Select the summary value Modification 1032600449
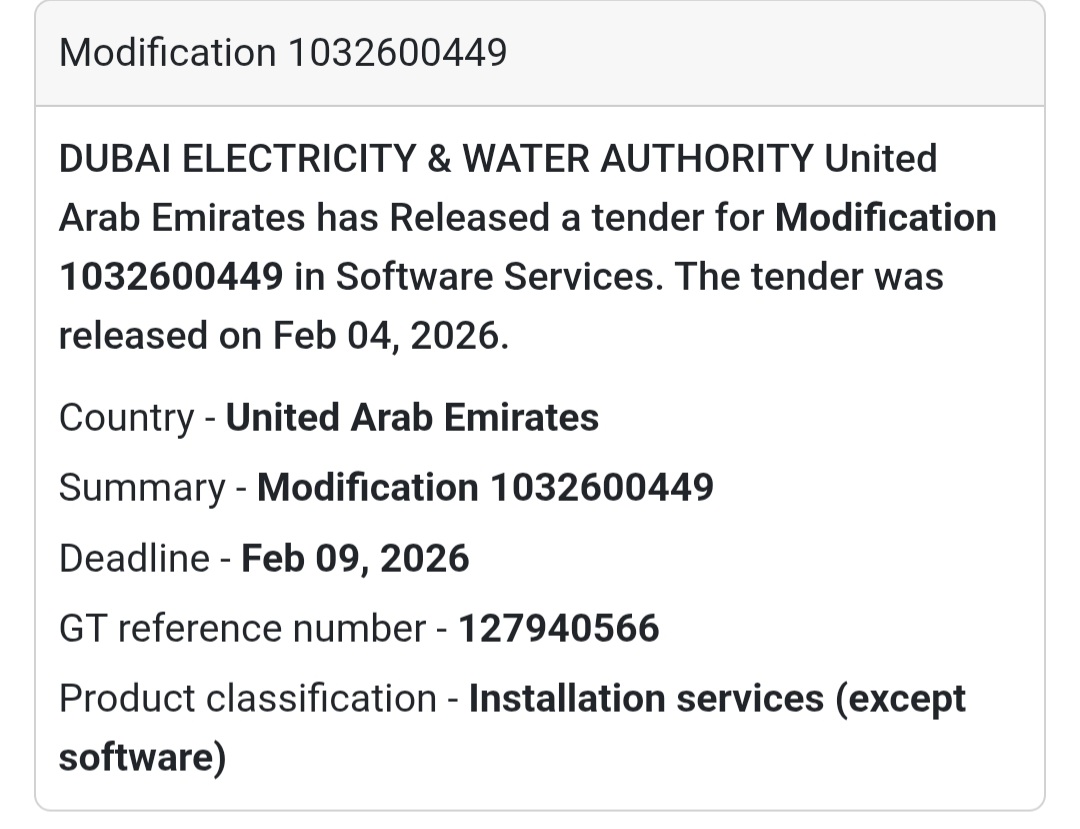 pos(485,487)
